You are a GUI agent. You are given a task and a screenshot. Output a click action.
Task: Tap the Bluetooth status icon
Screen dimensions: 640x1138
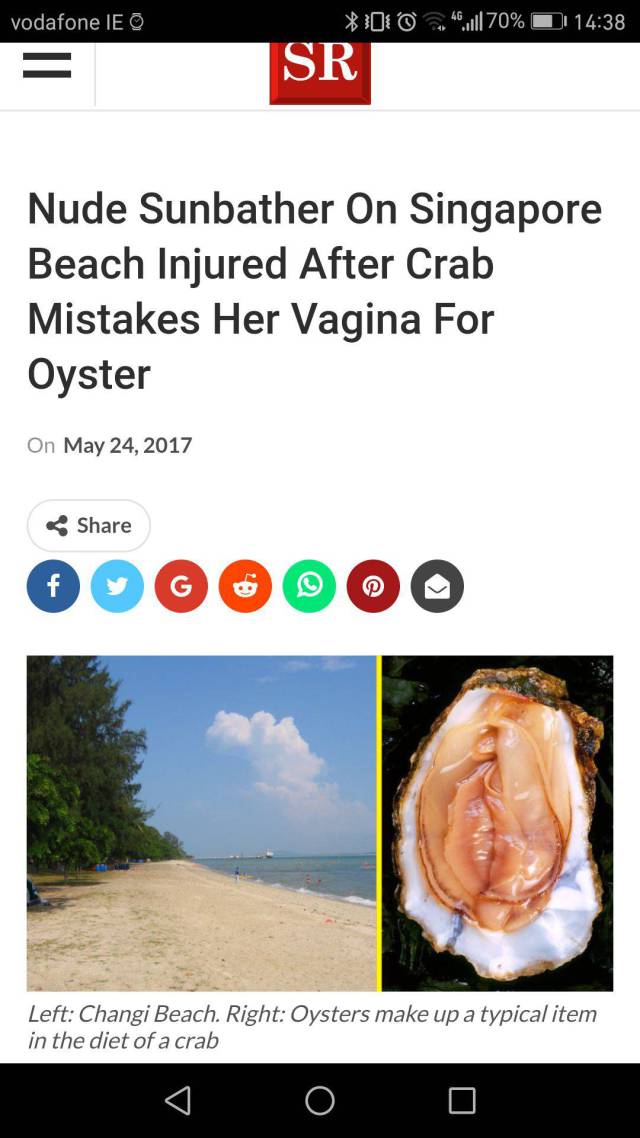point(351,22)
